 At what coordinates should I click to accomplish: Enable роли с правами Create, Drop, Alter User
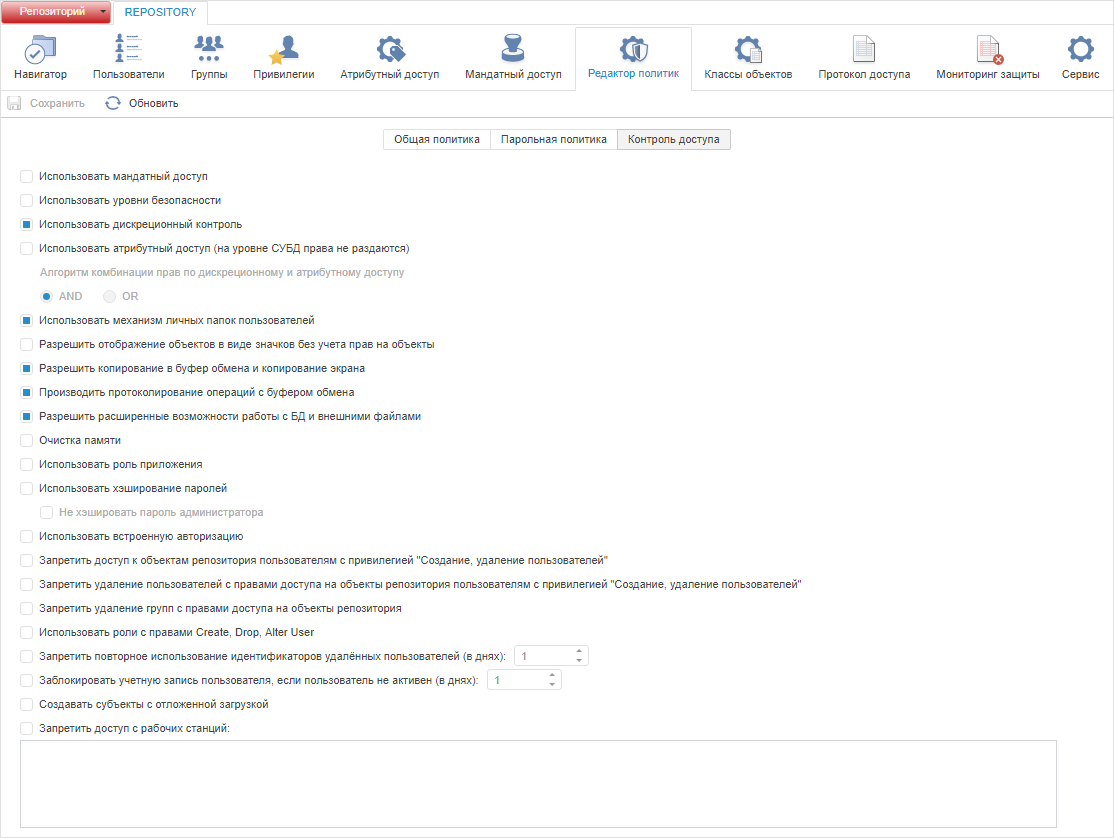(26, 633)
